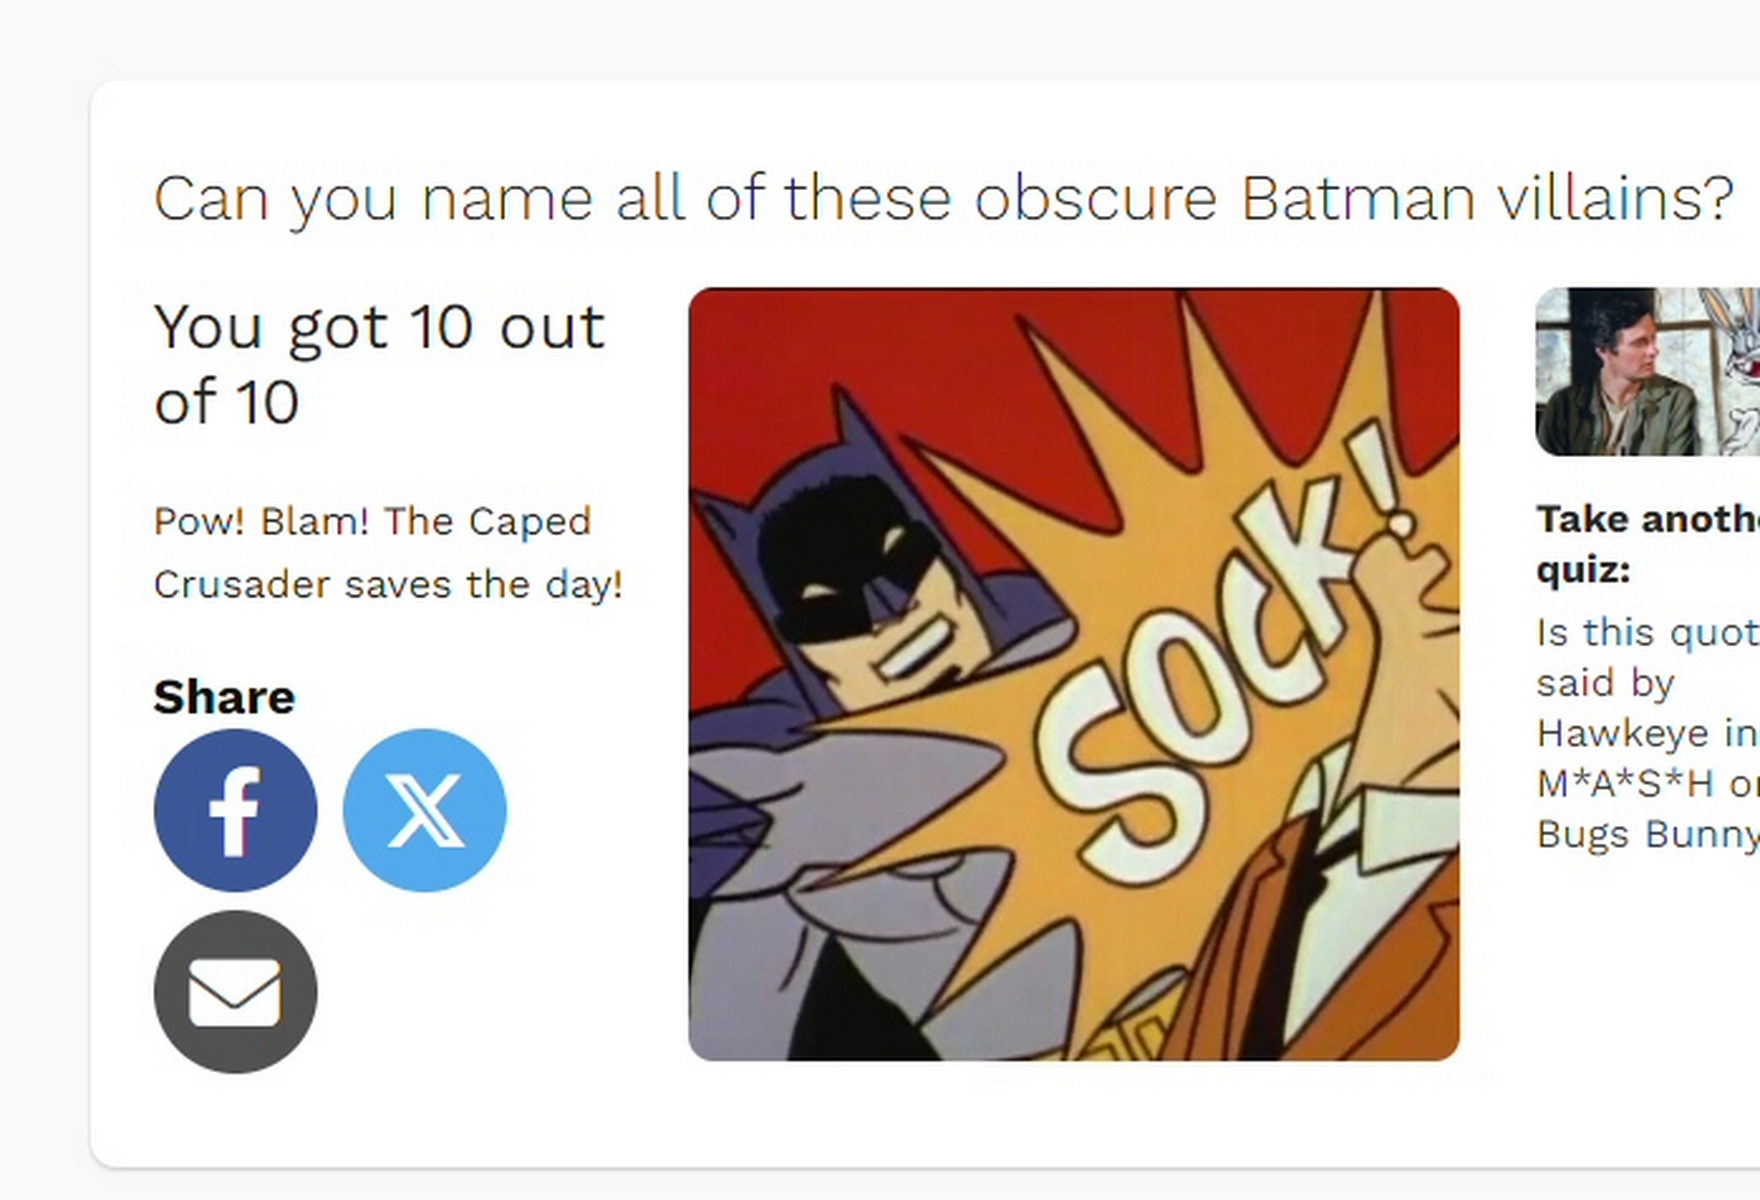Open the Hawkeye and Bugs Bunny quiz thumbnail
Screen dimensions: 1760x1200
(x=1648, y=372)
